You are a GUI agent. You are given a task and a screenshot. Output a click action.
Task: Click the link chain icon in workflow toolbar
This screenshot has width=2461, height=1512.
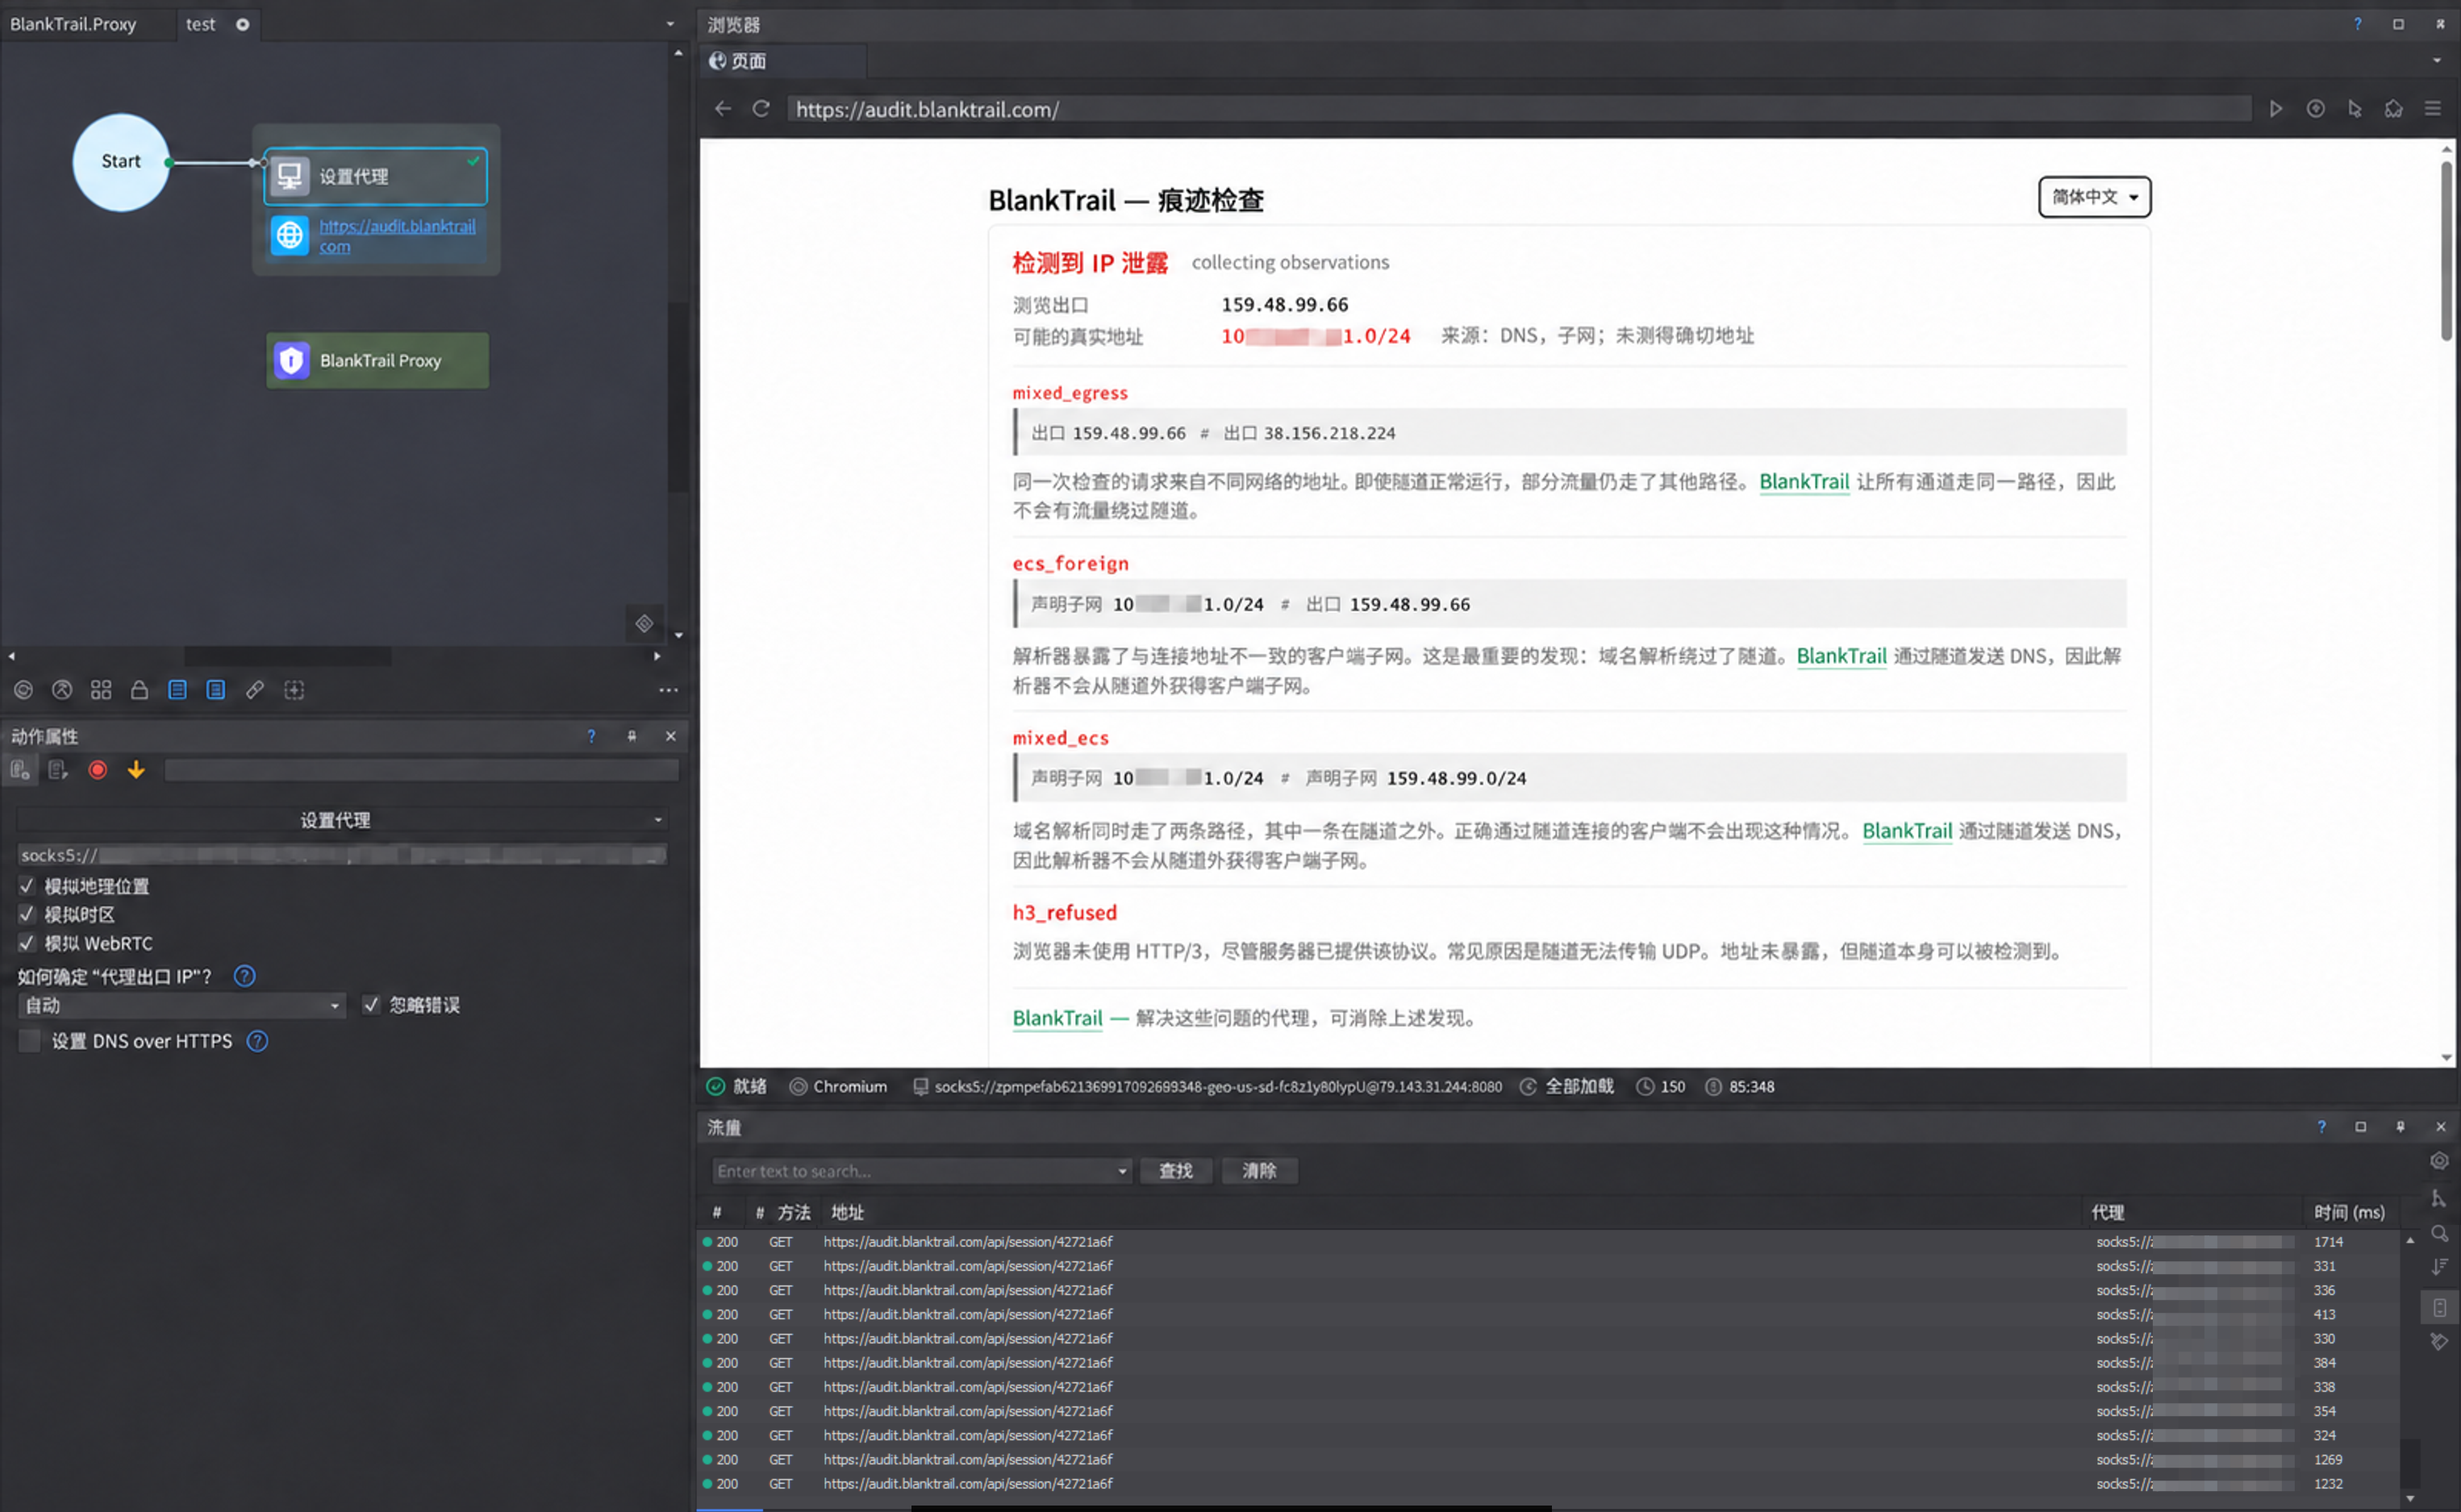click(255, 690)
